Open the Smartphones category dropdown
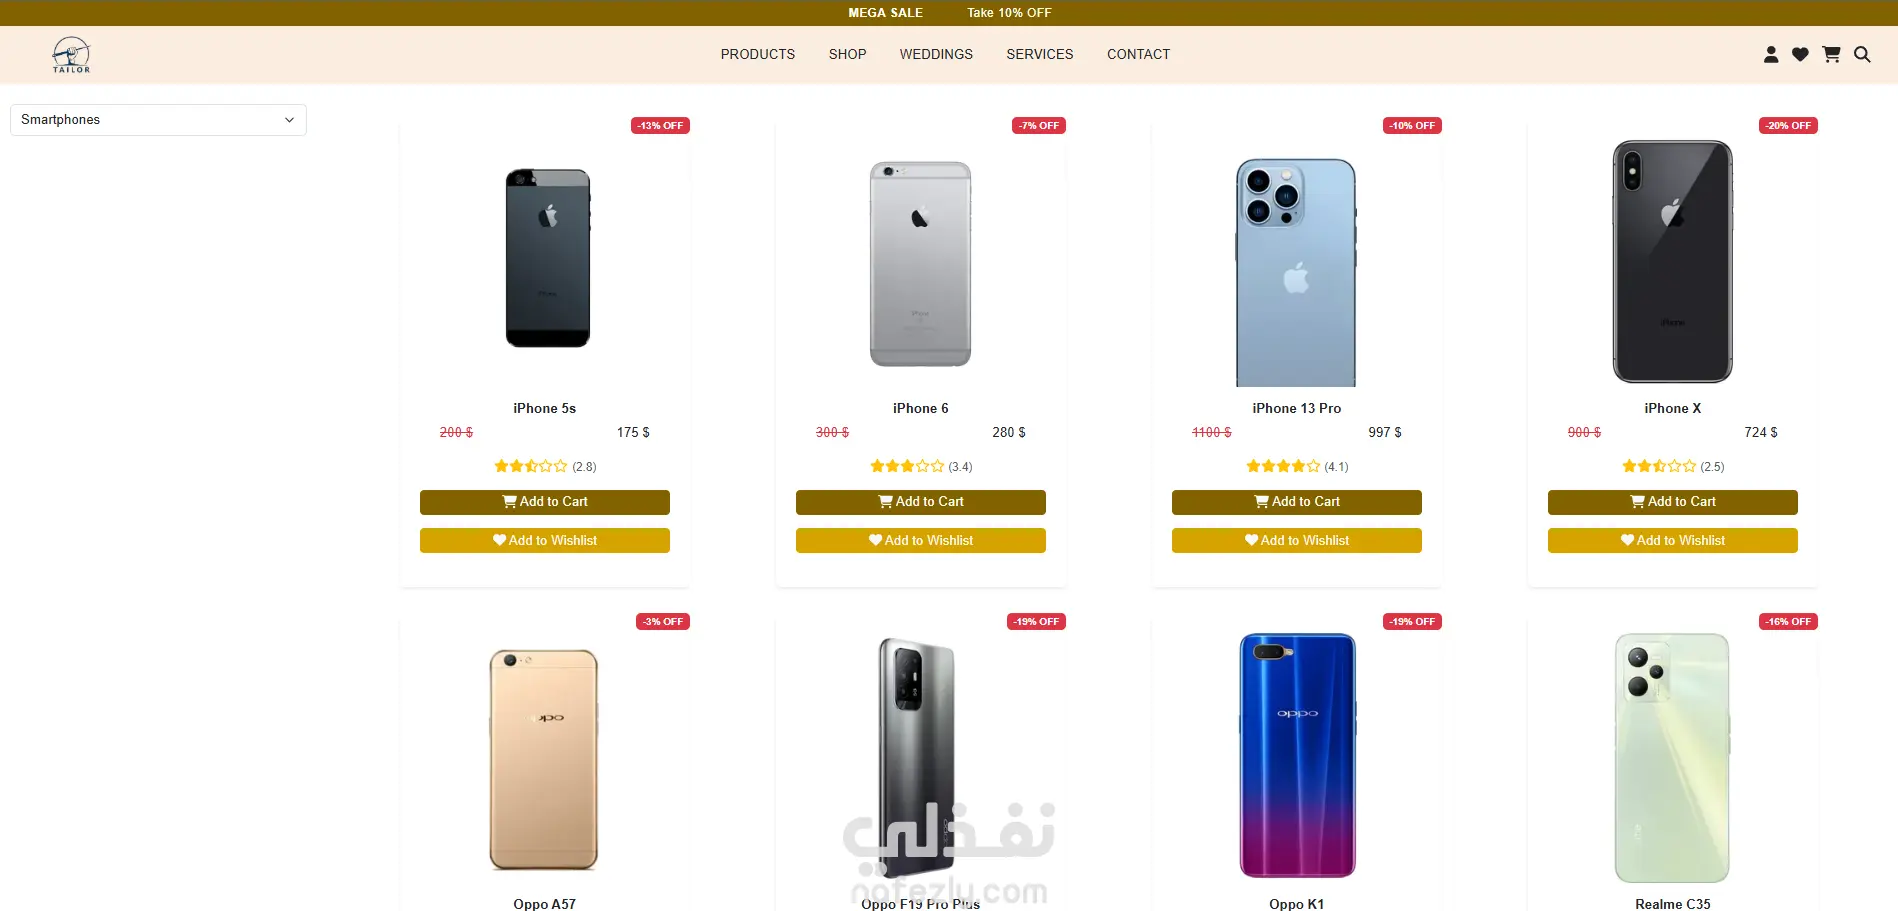 point(158,120)
